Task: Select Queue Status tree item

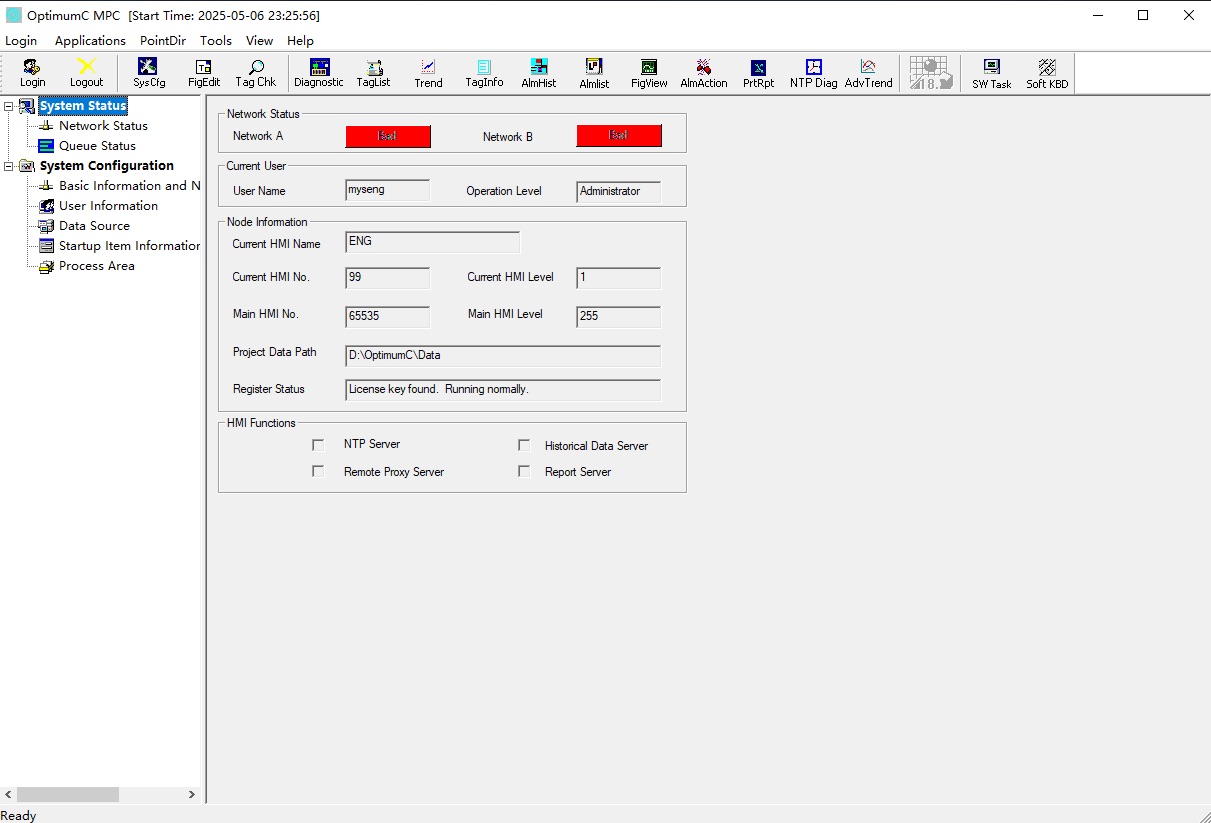Action: point(97,146)
